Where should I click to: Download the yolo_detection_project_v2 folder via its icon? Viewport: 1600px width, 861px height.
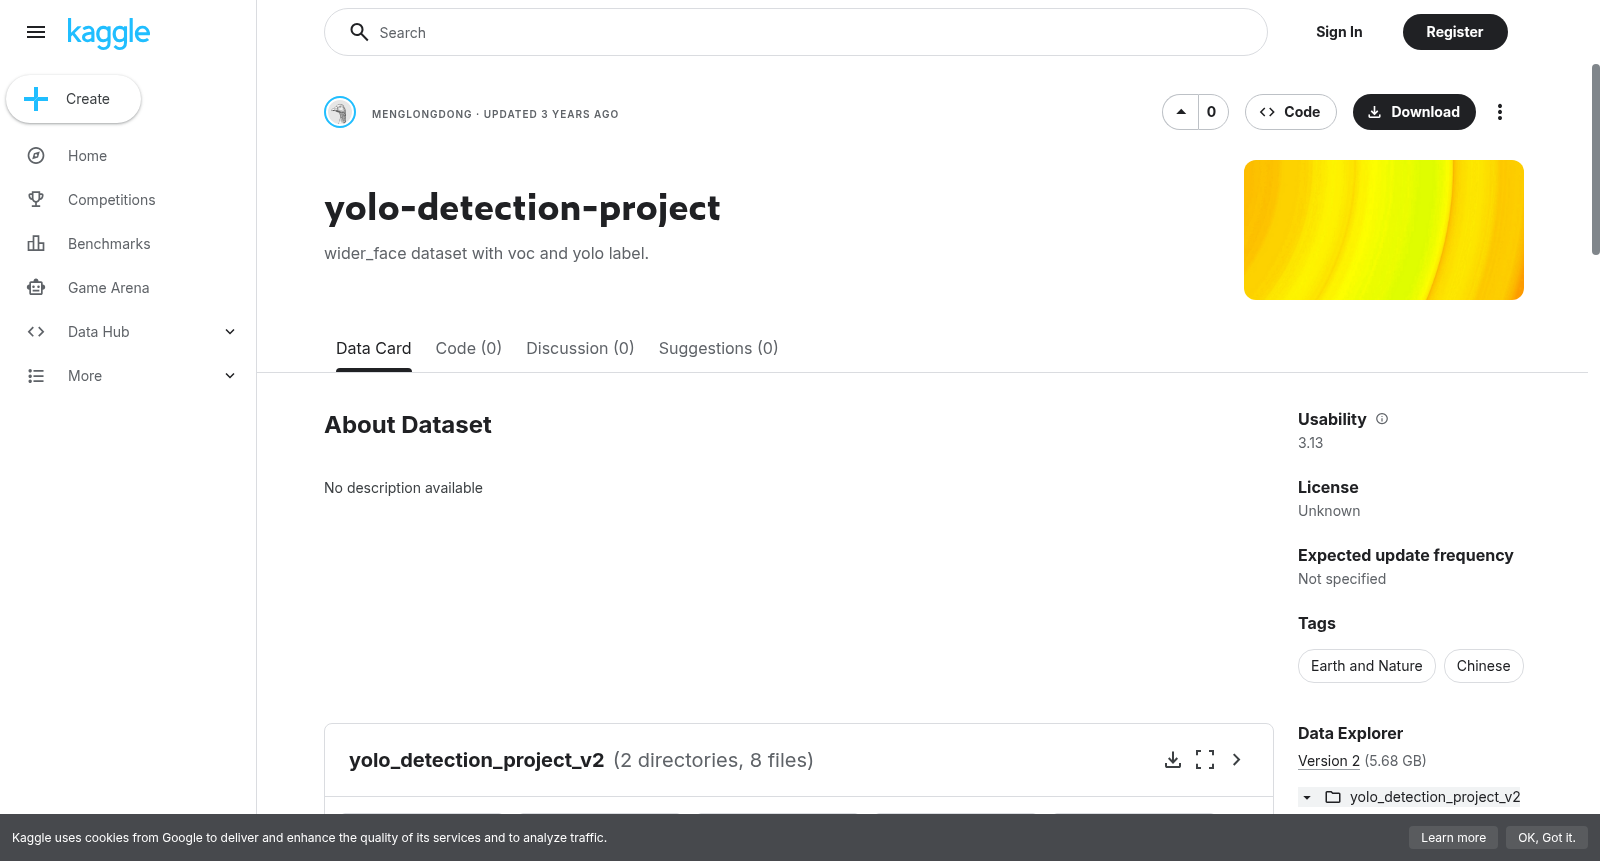tap(1173, 760)
